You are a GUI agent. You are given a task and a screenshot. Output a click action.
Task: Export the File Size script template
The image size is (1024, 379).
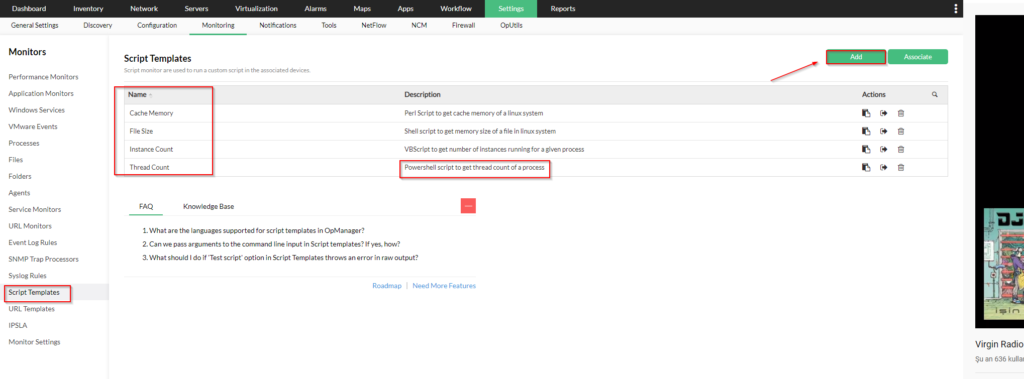(884, 131)
